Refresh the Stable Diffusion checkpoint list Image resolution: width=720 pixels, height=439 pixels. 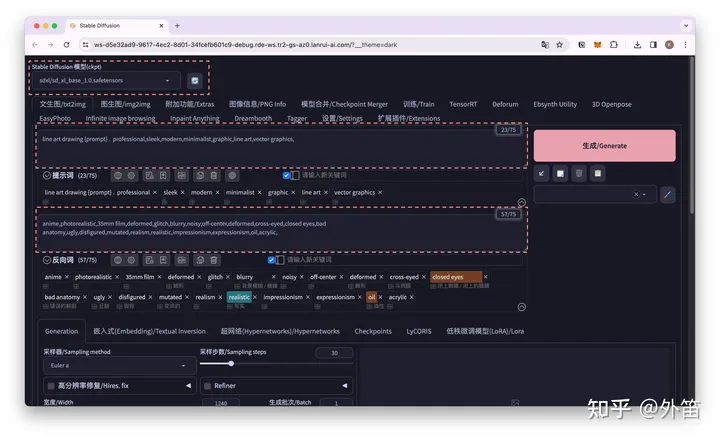click(195, 81)
